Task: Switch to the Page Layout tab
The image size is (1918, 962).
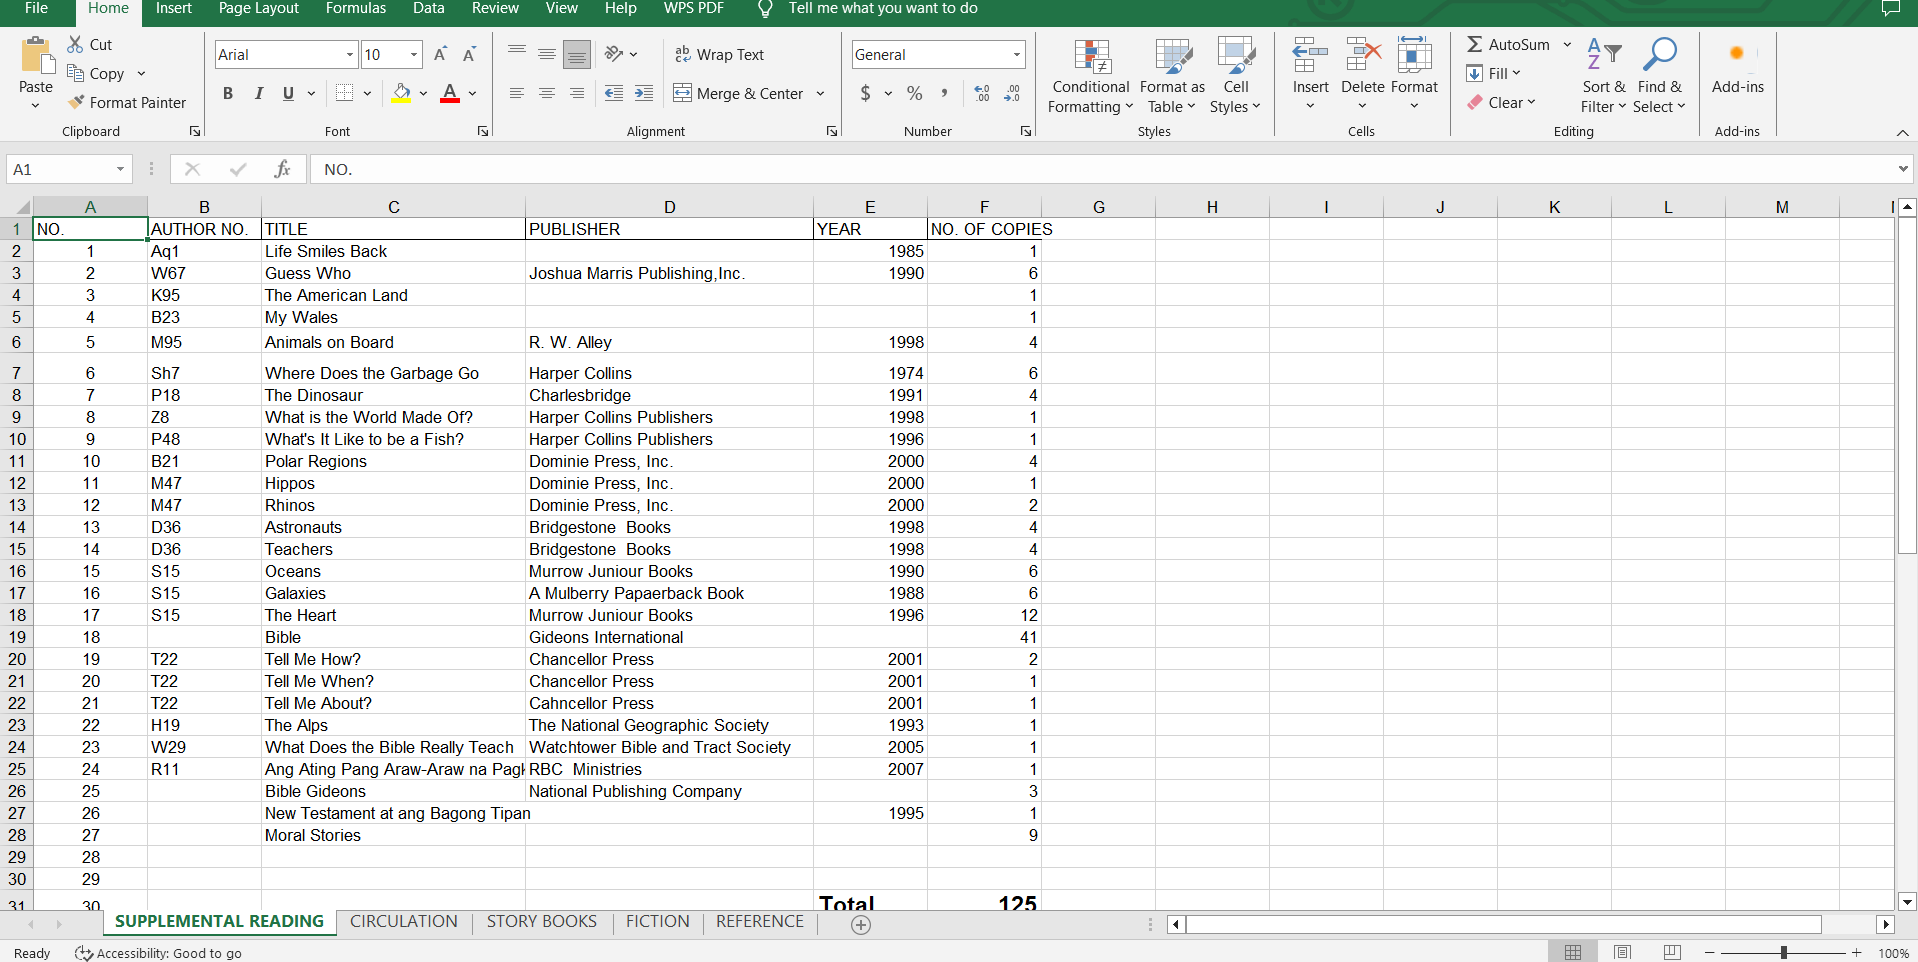Action: pyautogui.click(x=258, y=8)
